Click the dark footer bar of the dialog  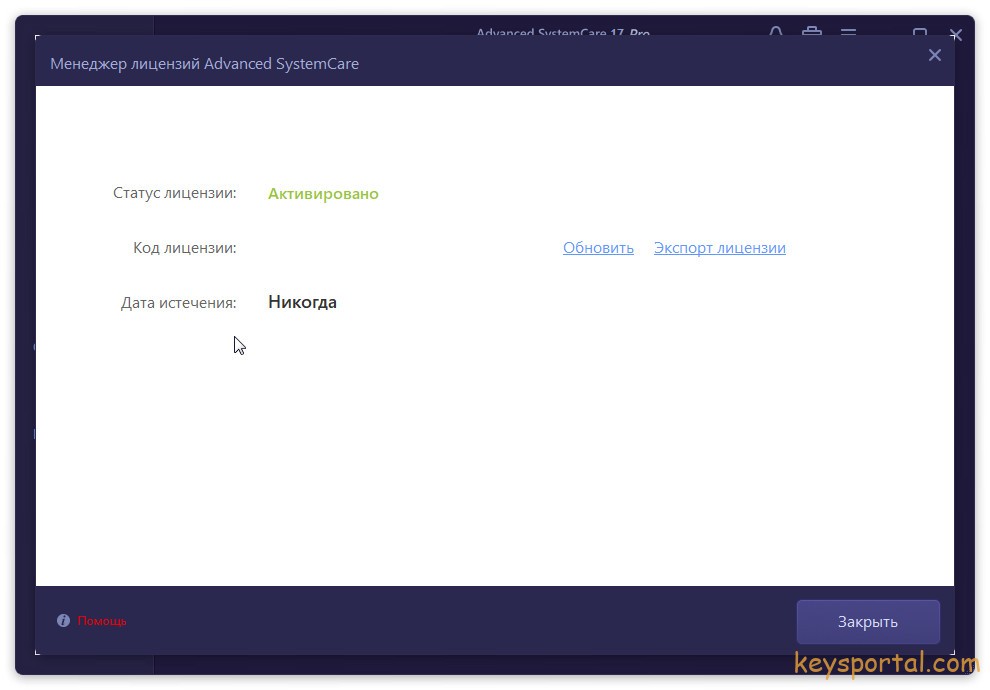[x=450, y=620]
